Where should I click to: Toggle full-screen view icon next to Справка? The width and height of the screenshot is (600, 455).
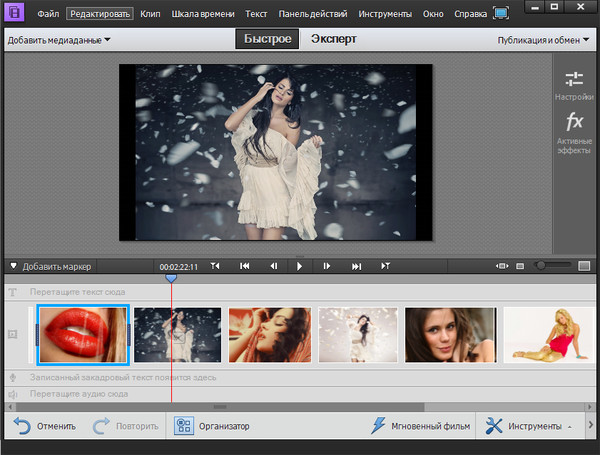(500, 14)
